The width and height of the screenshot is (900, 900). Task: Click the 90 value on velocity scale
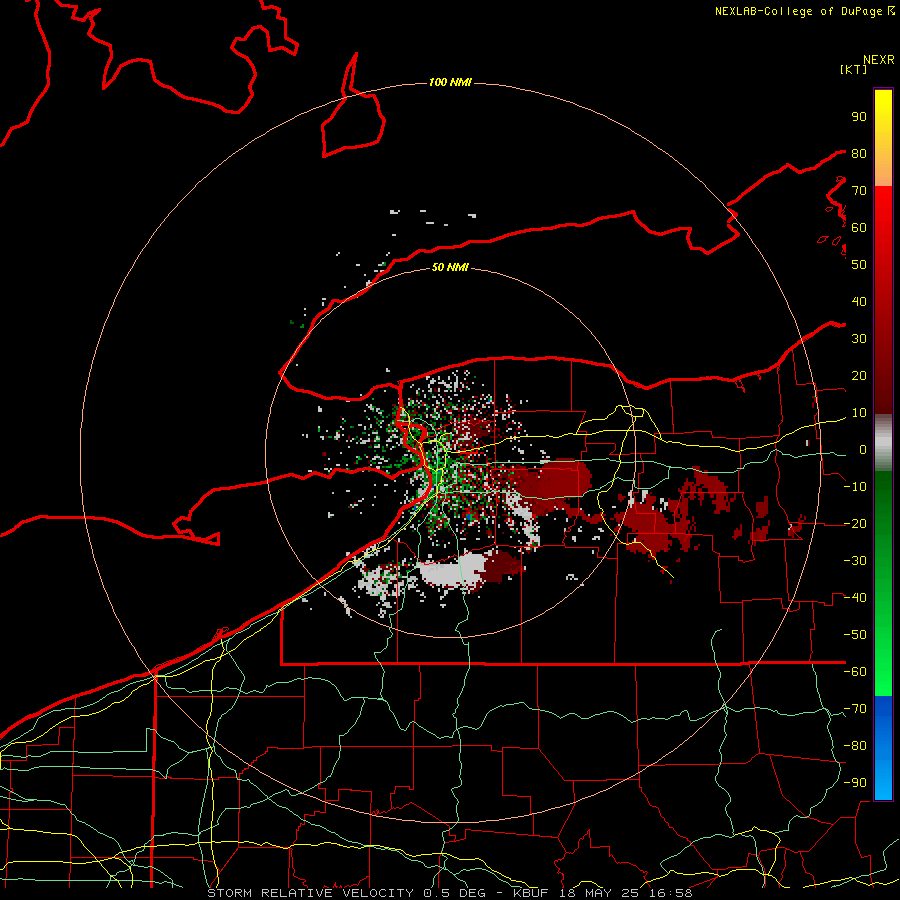pos(859,117)
